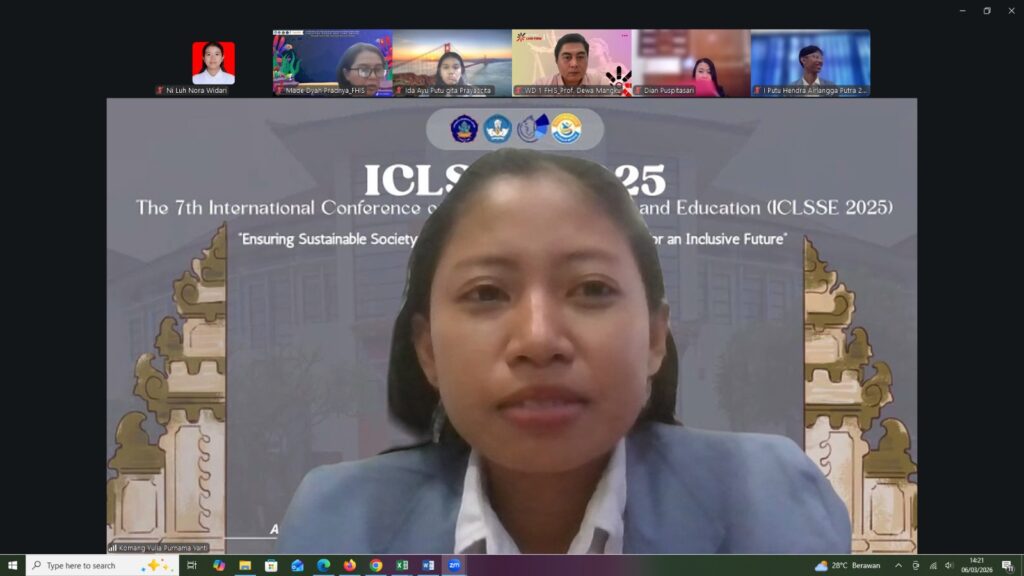The image size is (1024, 576).
Task: Open Google Chrome from the taskbar
Action: 376,565
